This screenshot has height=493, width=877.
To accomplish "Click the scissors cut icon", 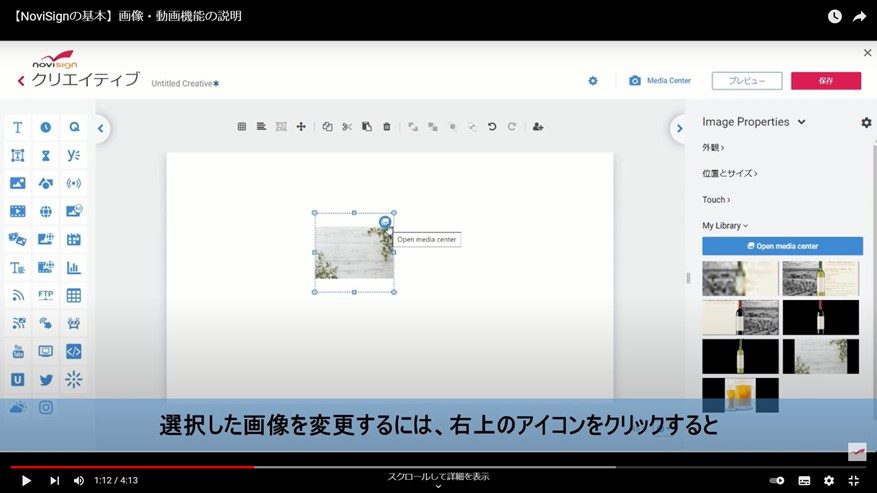I will pos(347,127).
